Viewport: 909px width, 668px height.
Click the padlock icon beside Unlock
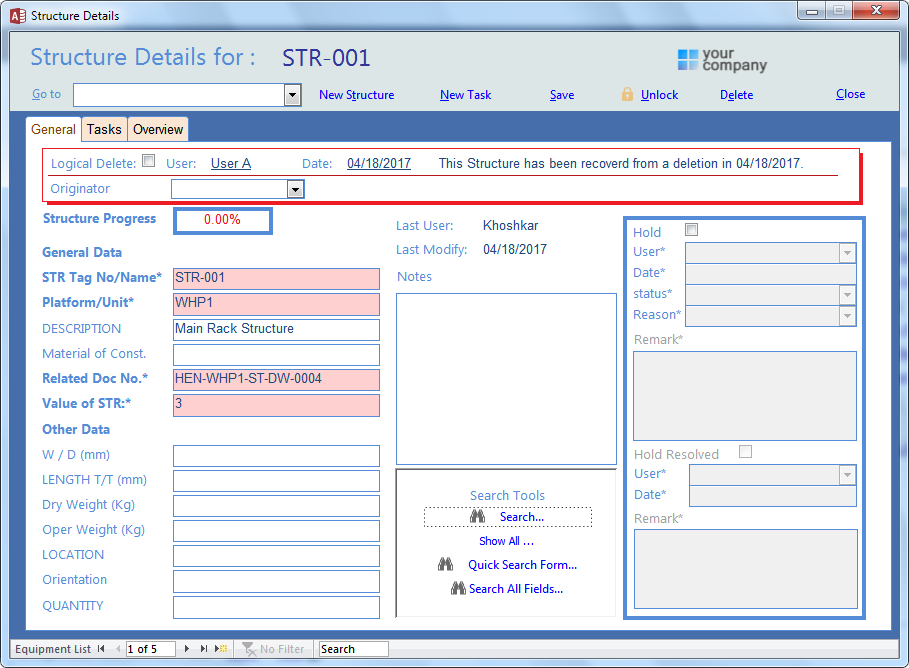coord(627,94)
